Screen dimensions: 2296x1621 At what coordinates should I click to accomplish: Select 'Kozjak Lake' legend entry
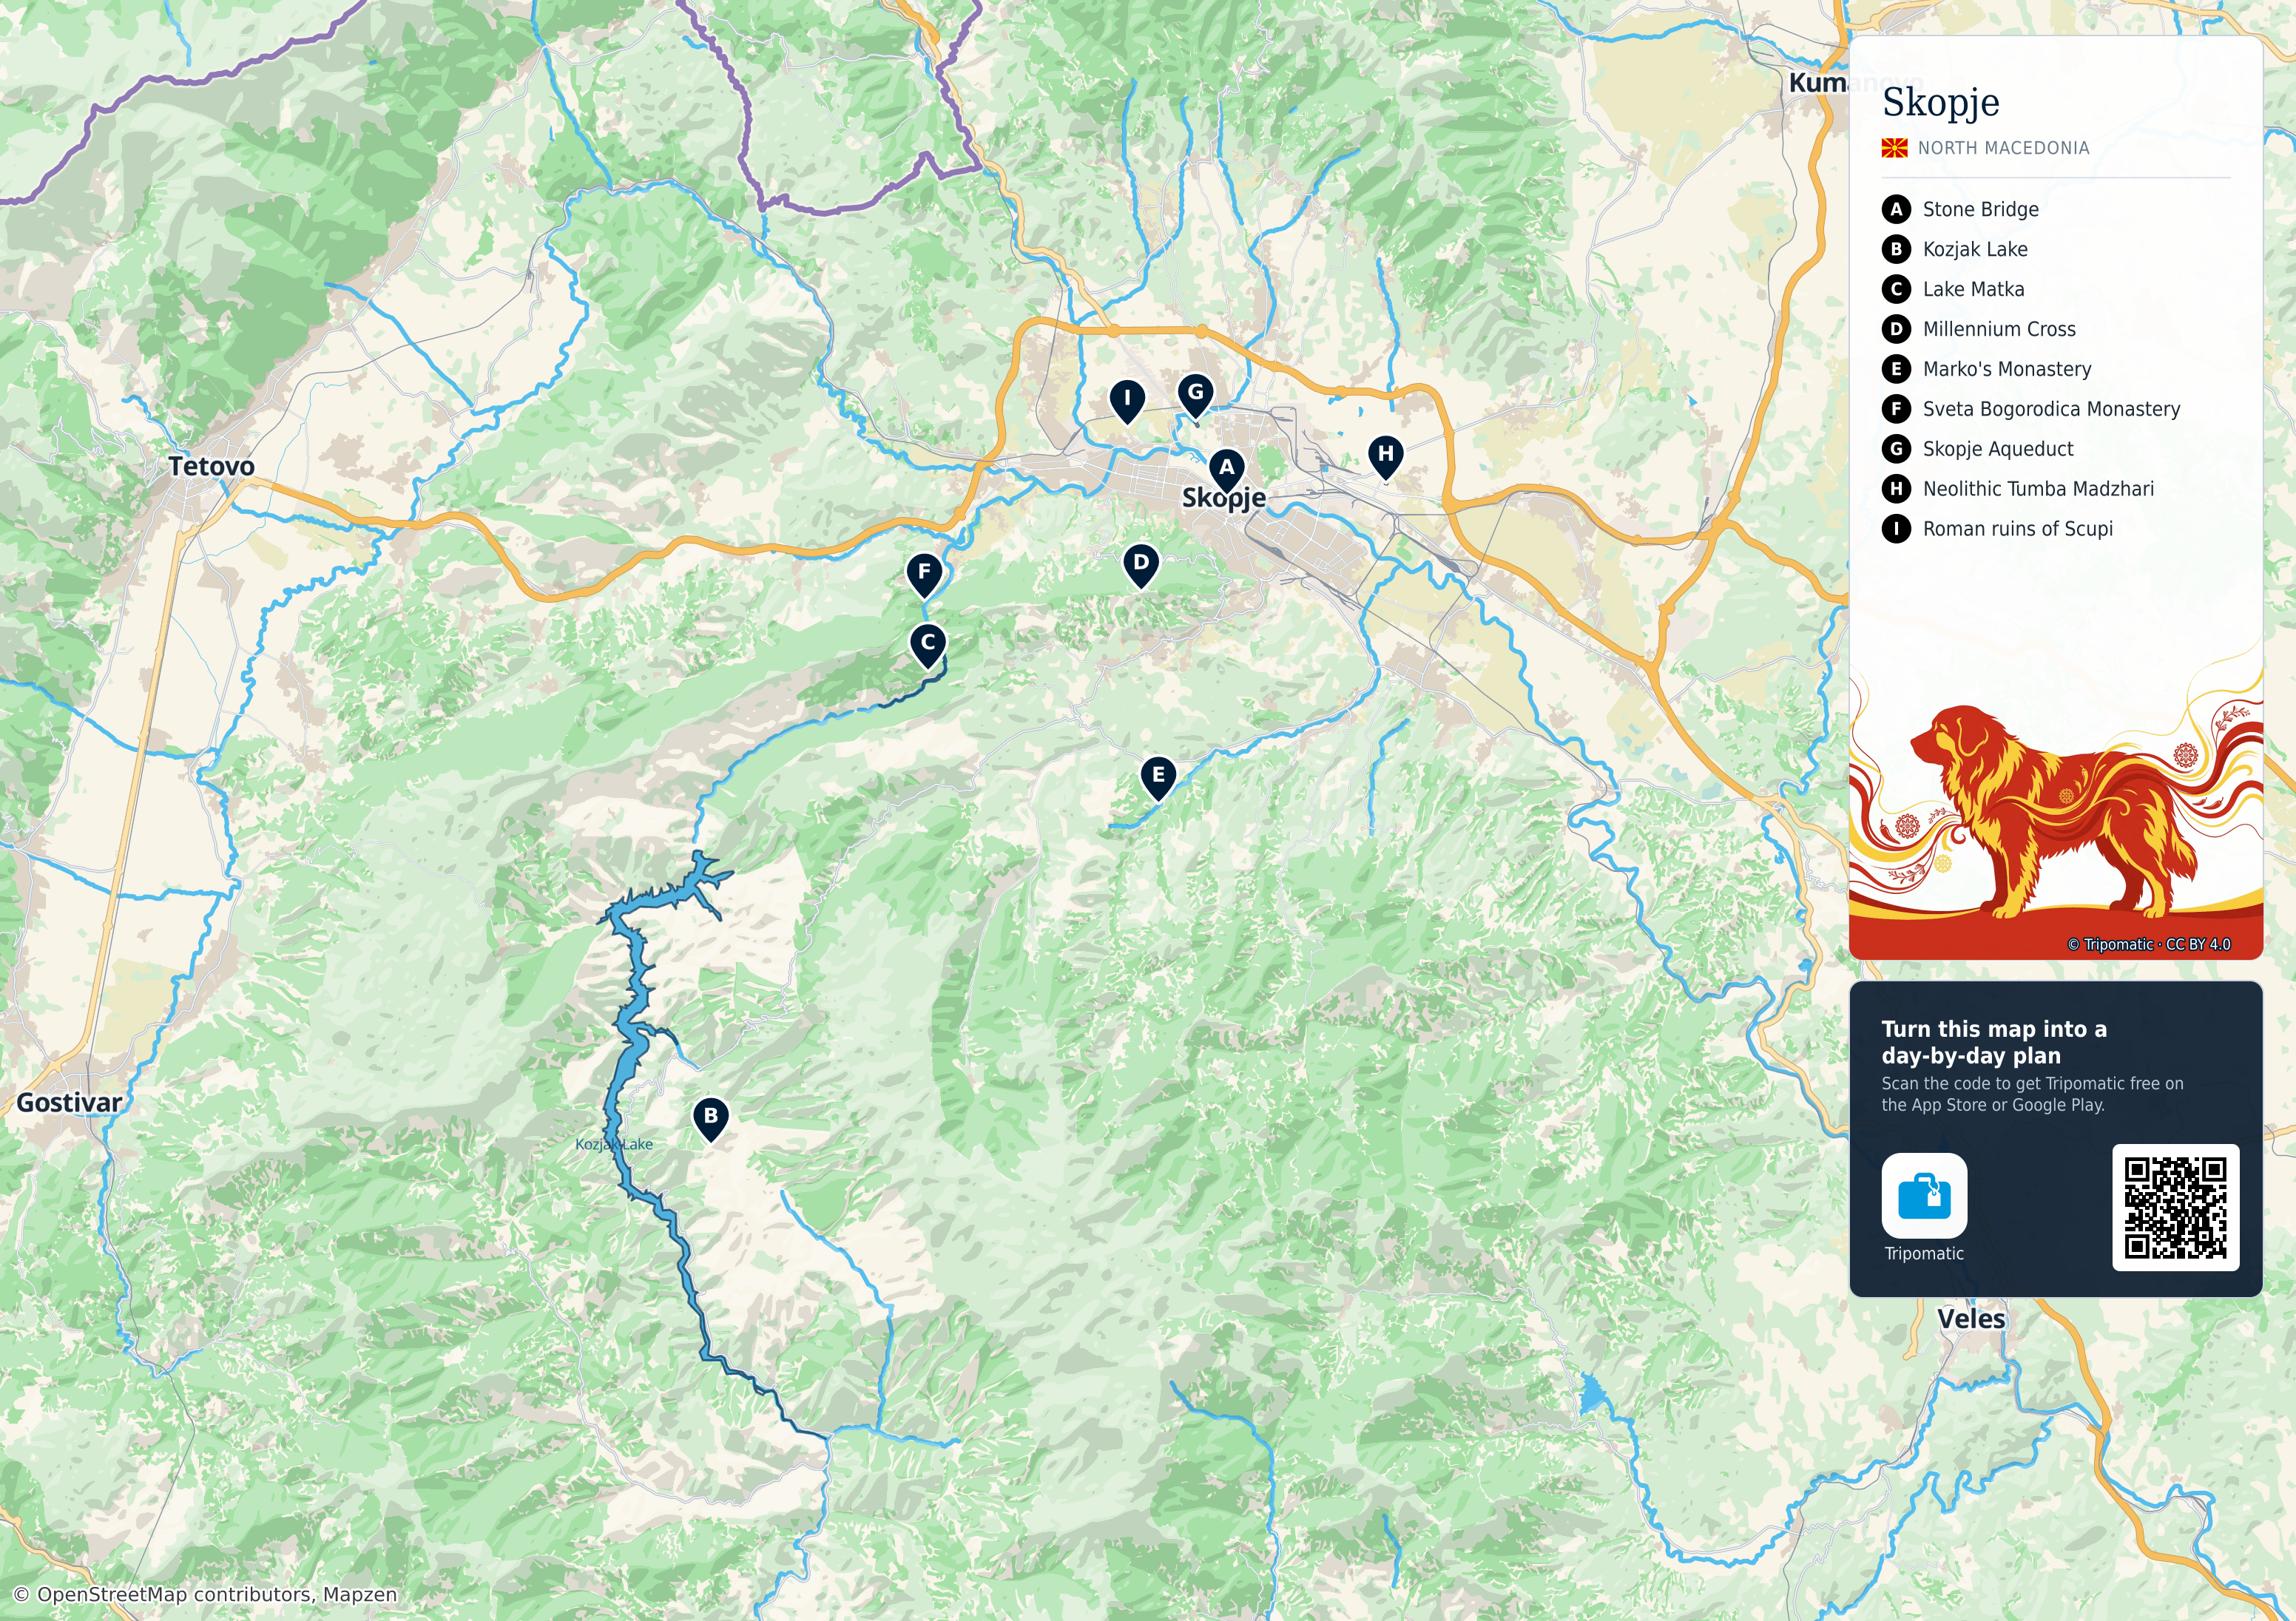tap(1975, 249)
